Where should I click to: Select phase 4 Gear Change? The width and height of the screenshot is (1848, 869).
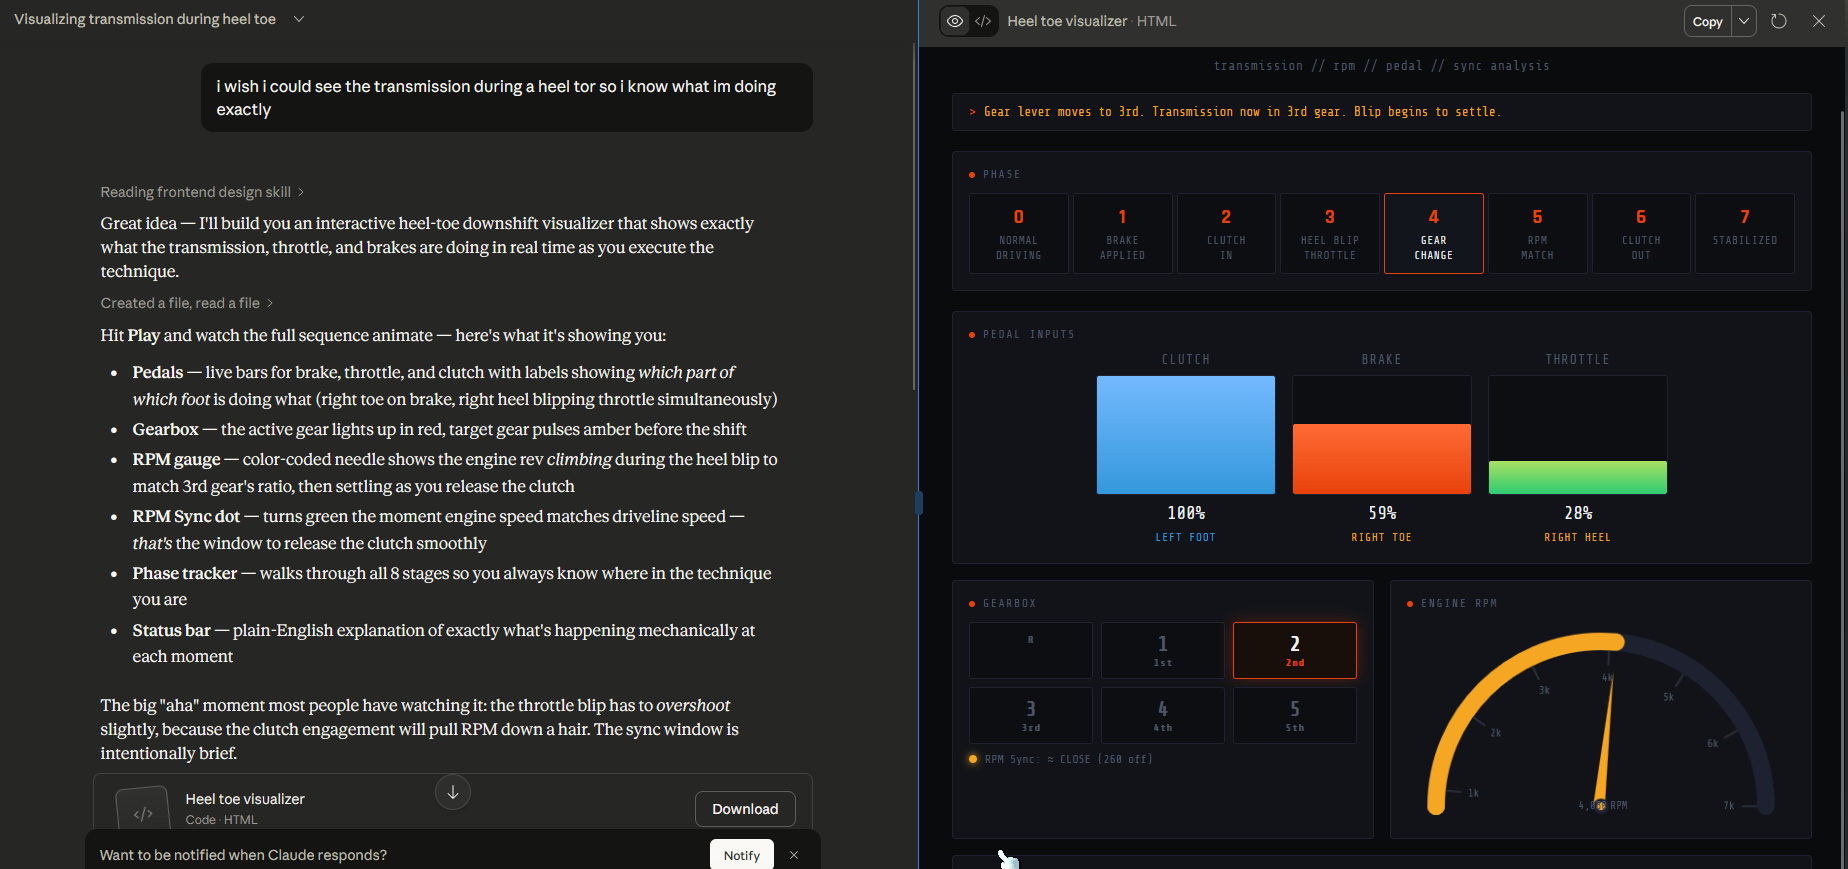tap(1434, 233)
